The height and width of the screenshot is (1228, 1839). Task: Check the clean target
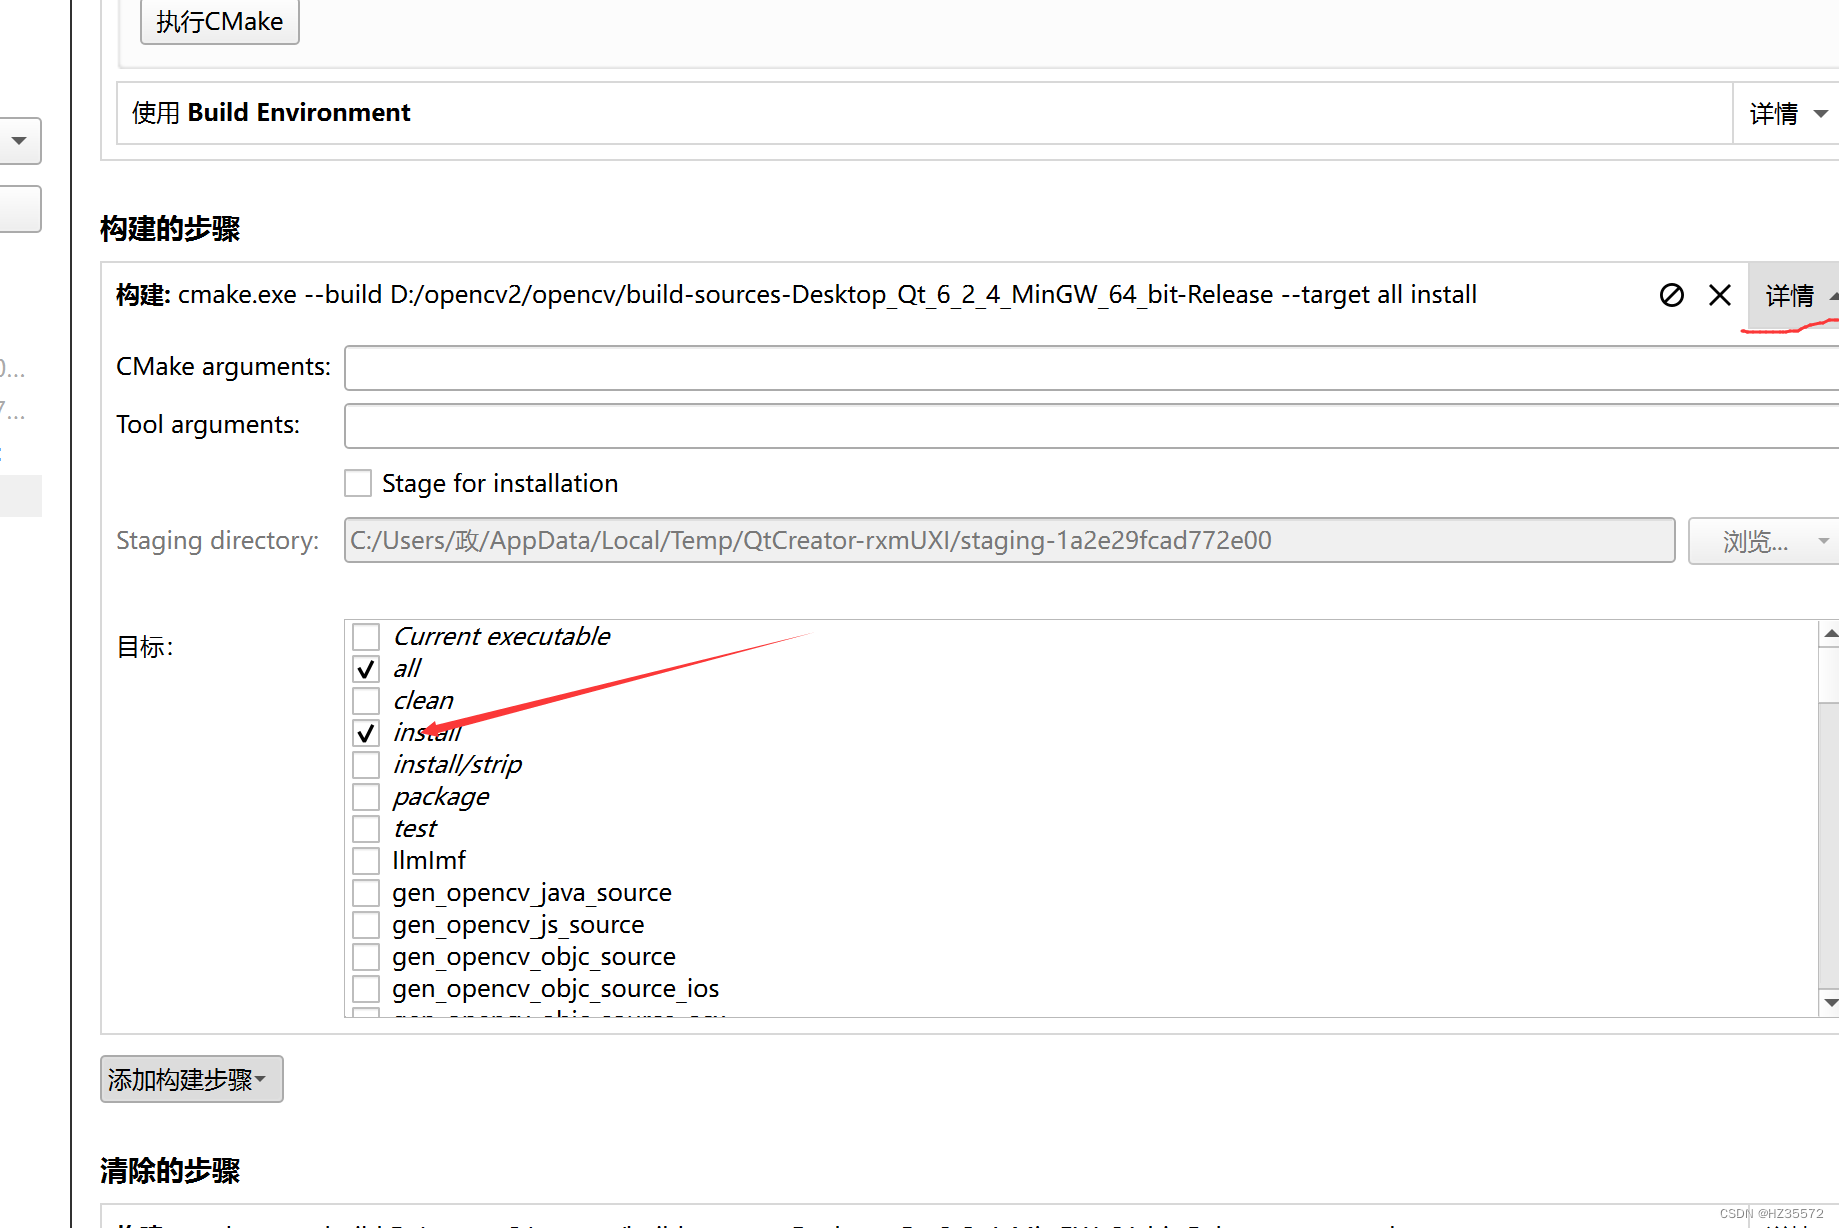point(366,700)
